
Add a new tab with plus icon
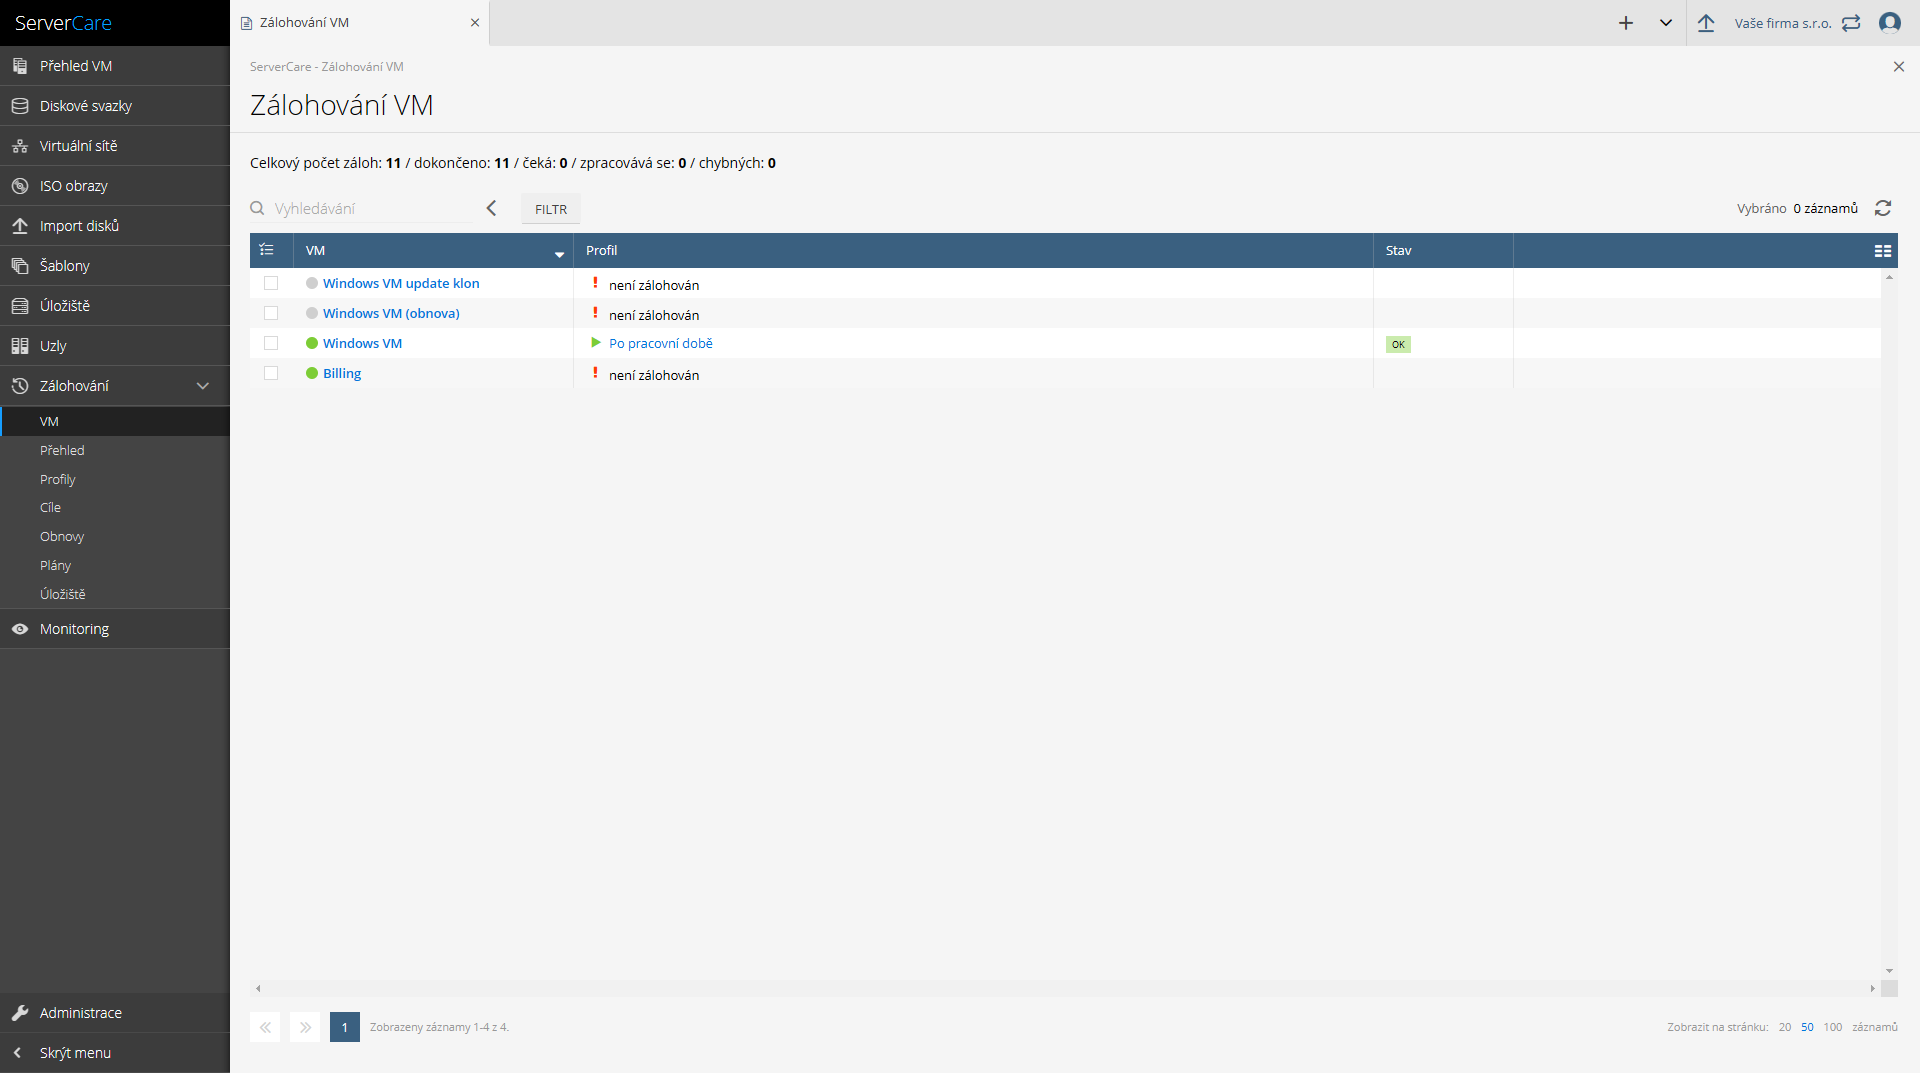pyautogui.click(x=1626, y=23)
